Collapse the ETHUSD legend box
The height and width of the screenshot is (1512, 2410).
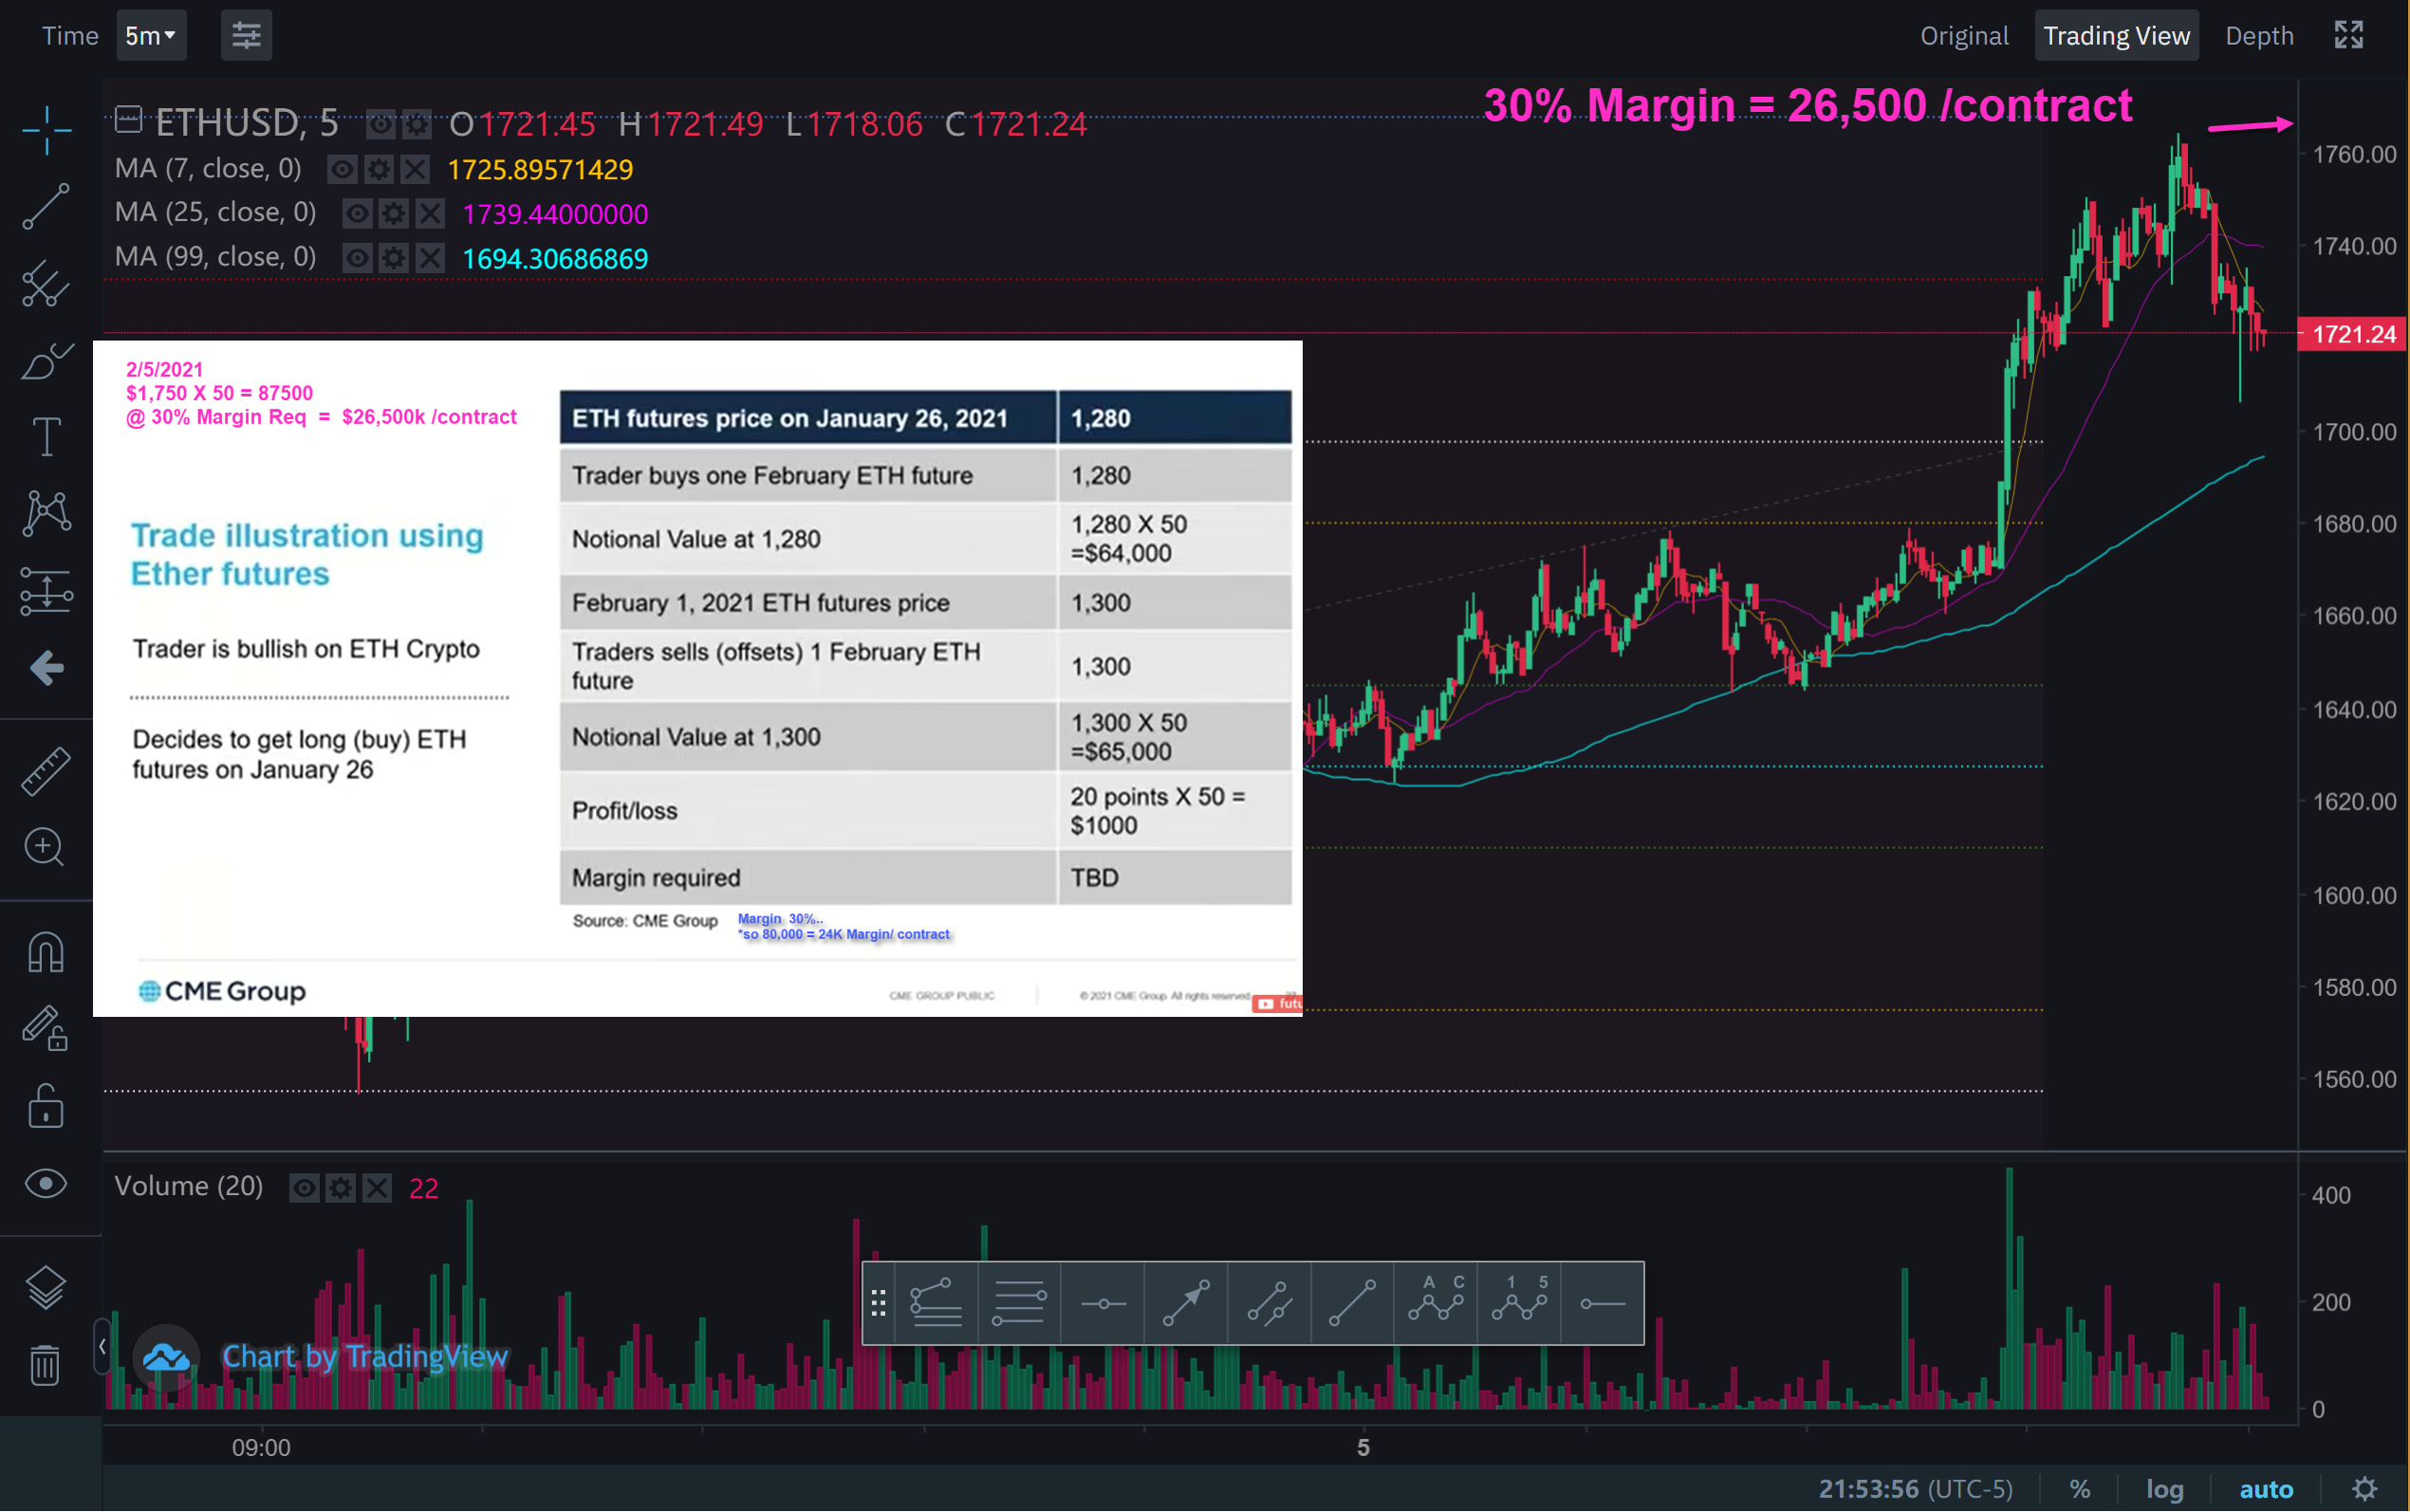(x=128, y=119)
